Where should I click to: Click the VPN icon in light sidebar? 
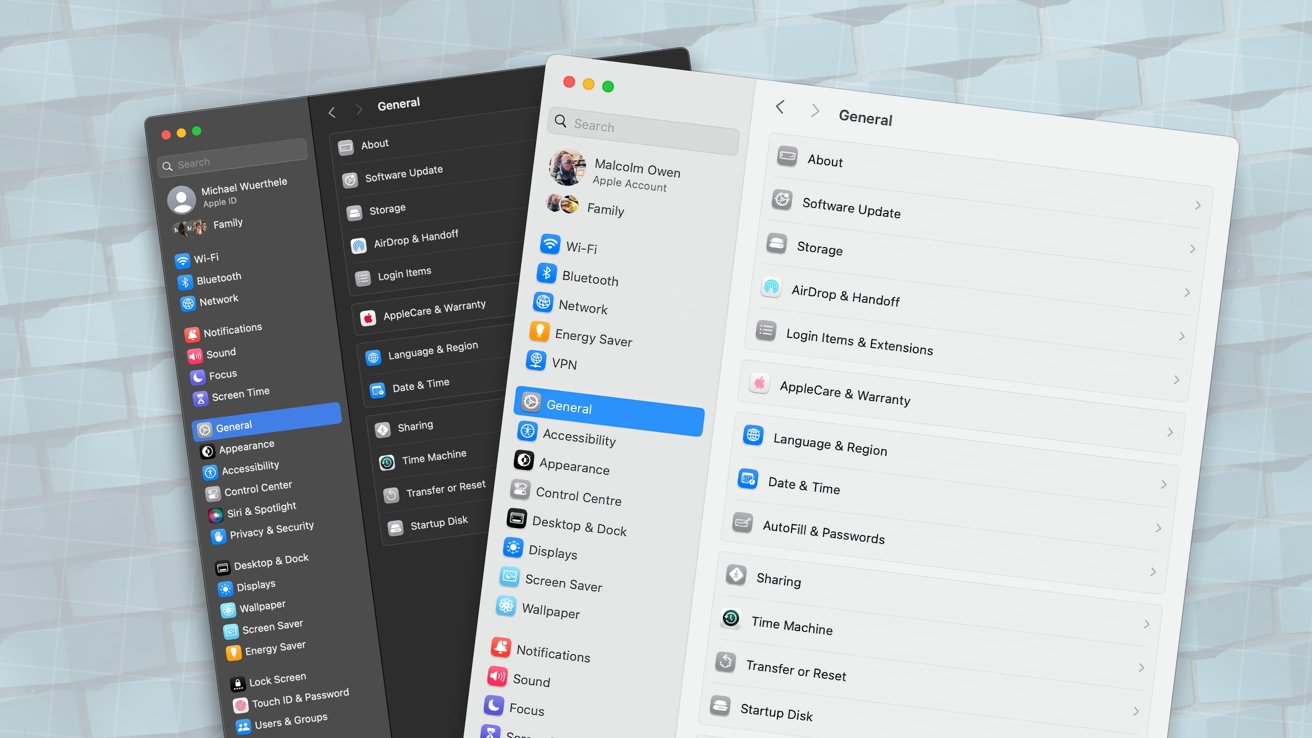536,361
